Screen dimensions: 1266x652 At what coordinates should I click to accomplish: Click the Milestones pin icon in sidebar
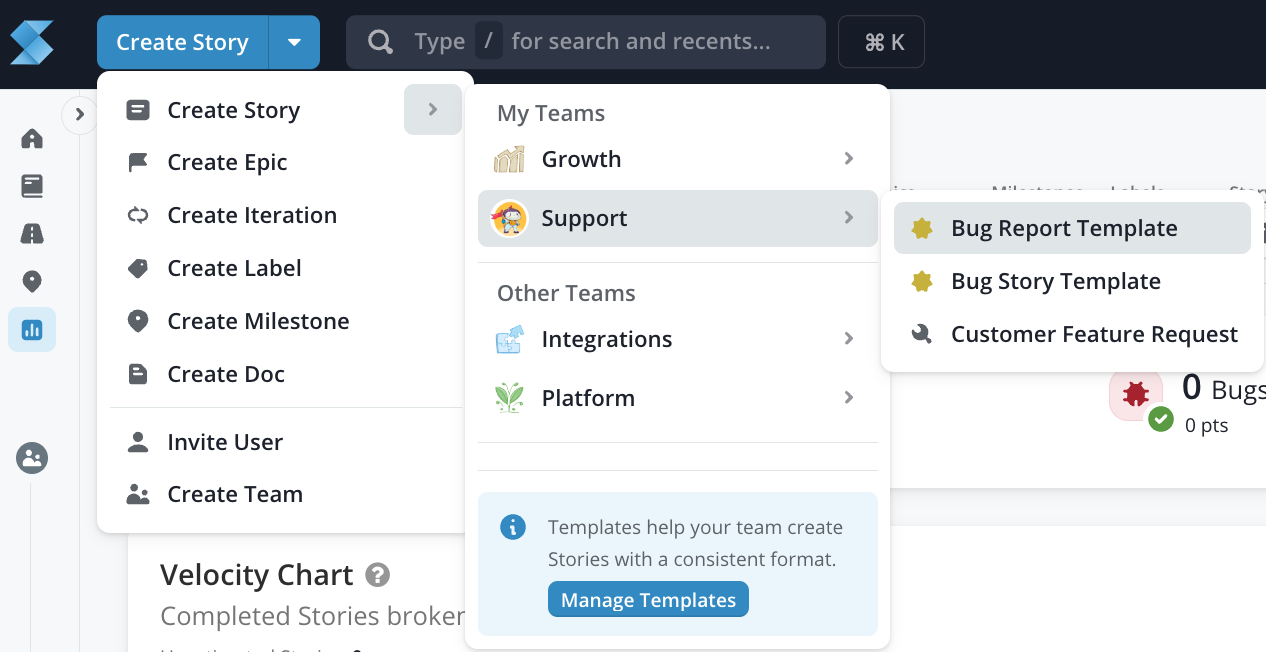(32, 282)
